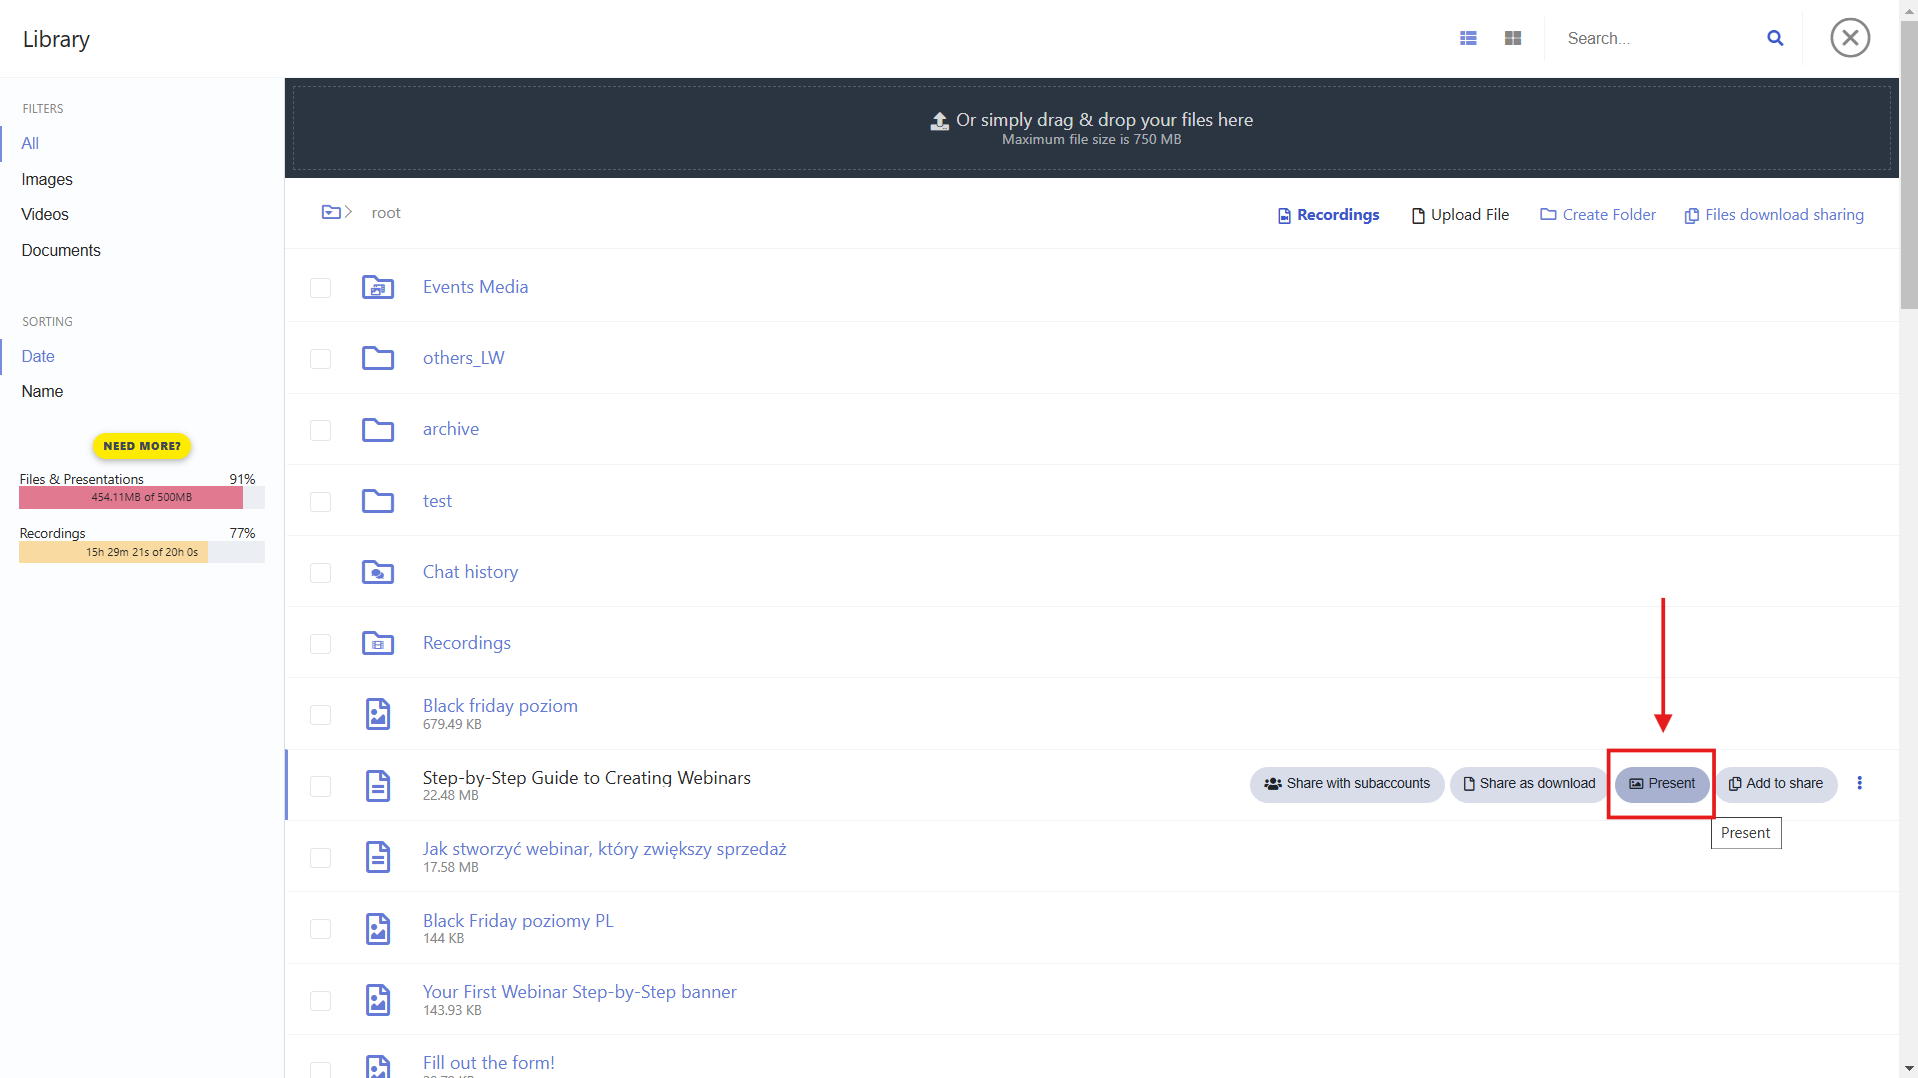Select the Videos filter
Screen dimensions: 1918x1078
(x=45, y=214)
